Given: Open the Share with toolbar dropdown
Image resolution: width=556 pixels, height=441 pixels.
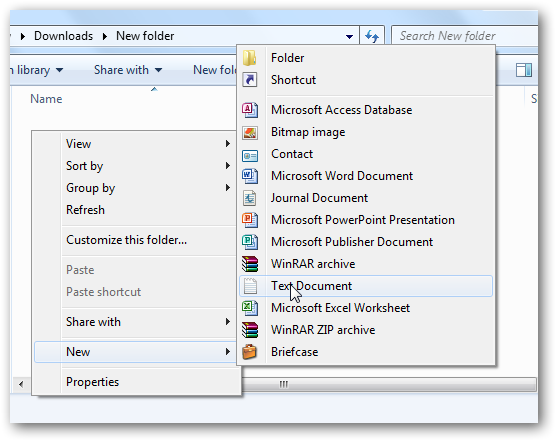Looking at the screenshot, I should click(128, 70).
